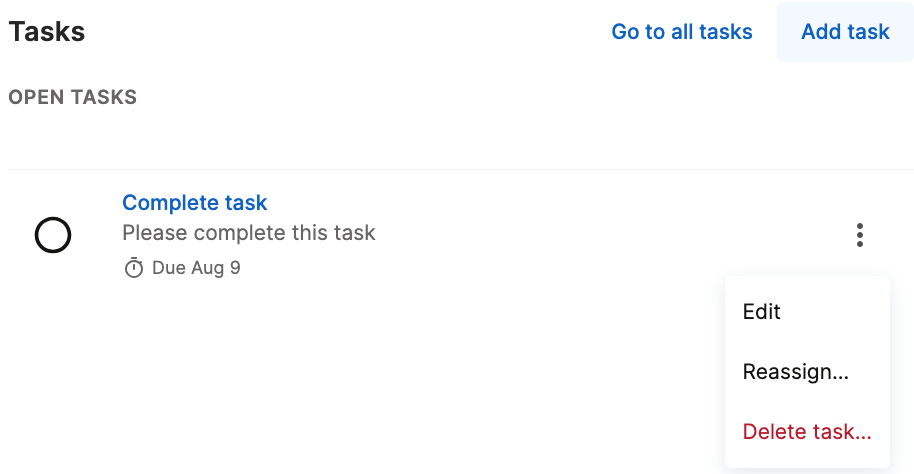The width and height of the screenshot is (914, 474).
Task: Click the Add task button
Action: tap(845, 31)
